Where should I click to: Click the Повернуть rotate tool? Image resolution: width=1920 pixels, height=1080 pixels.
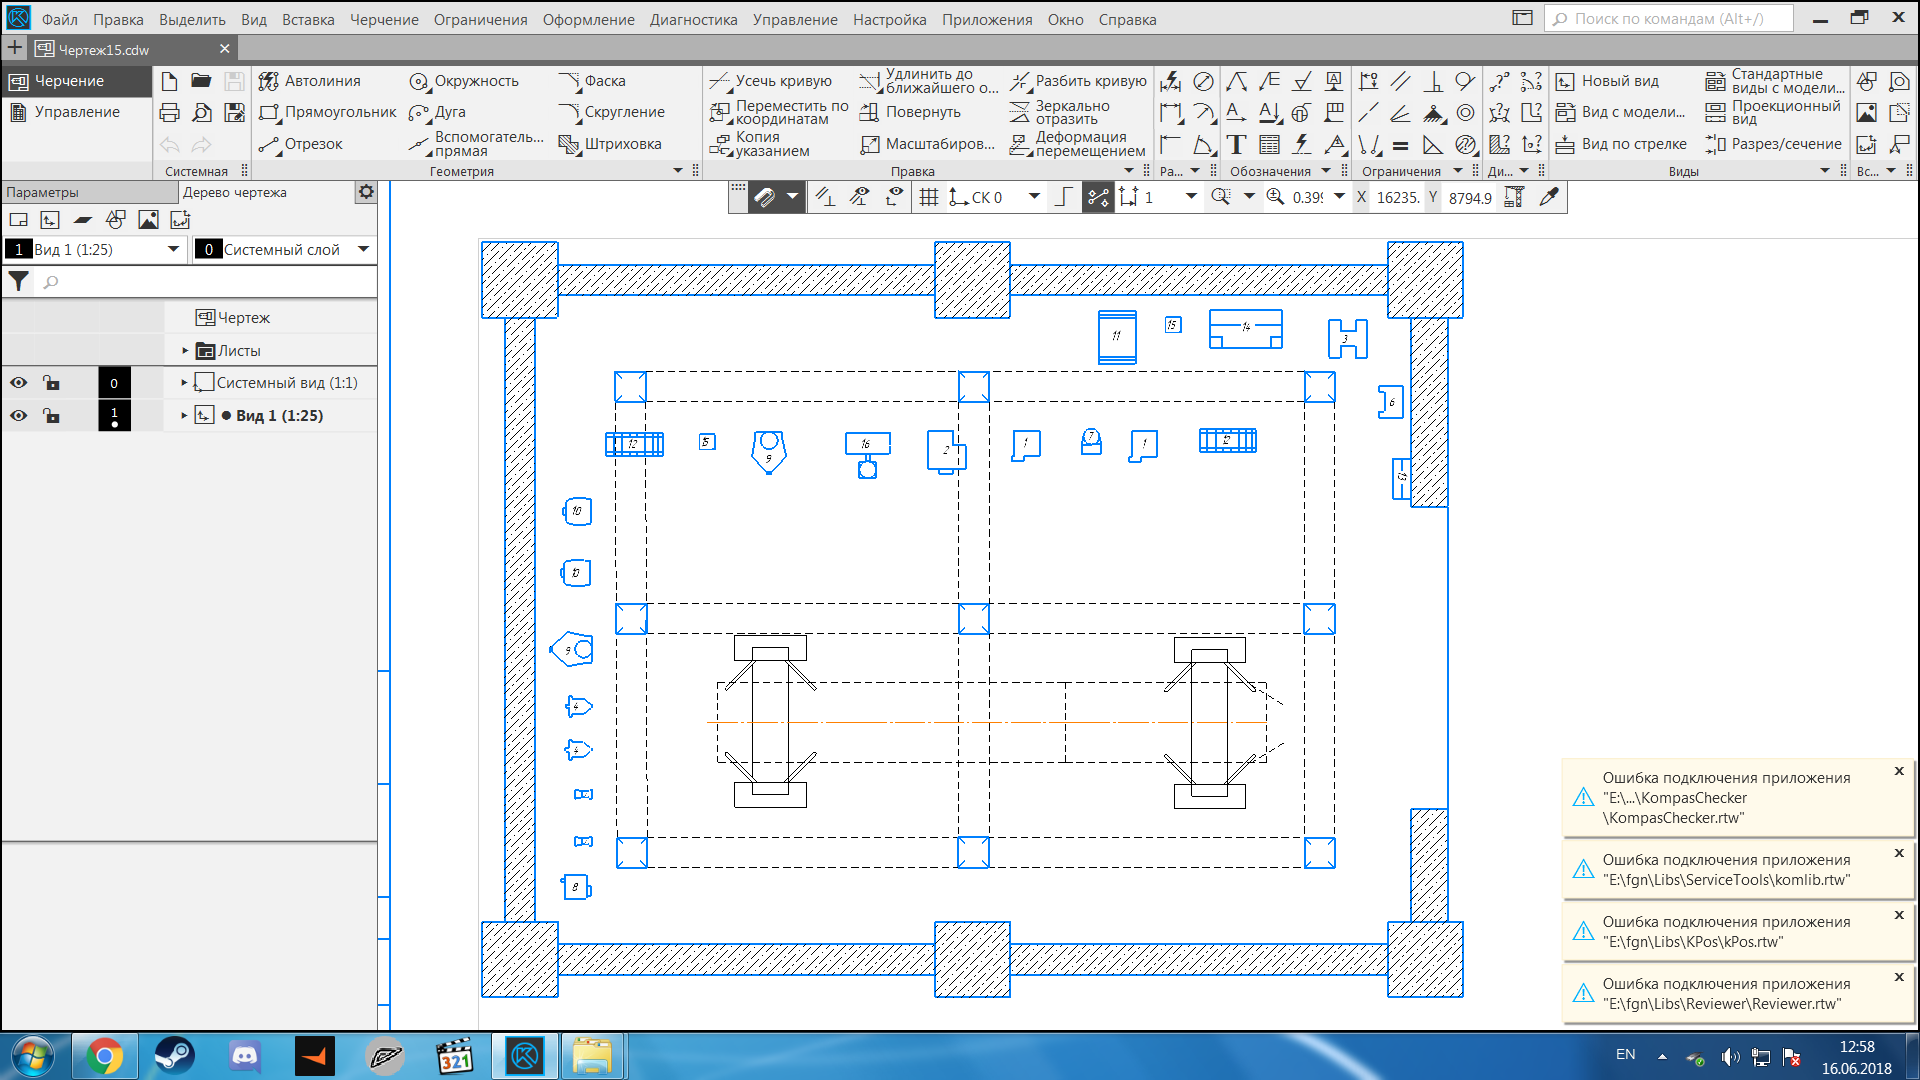click(x=911, y=112)
